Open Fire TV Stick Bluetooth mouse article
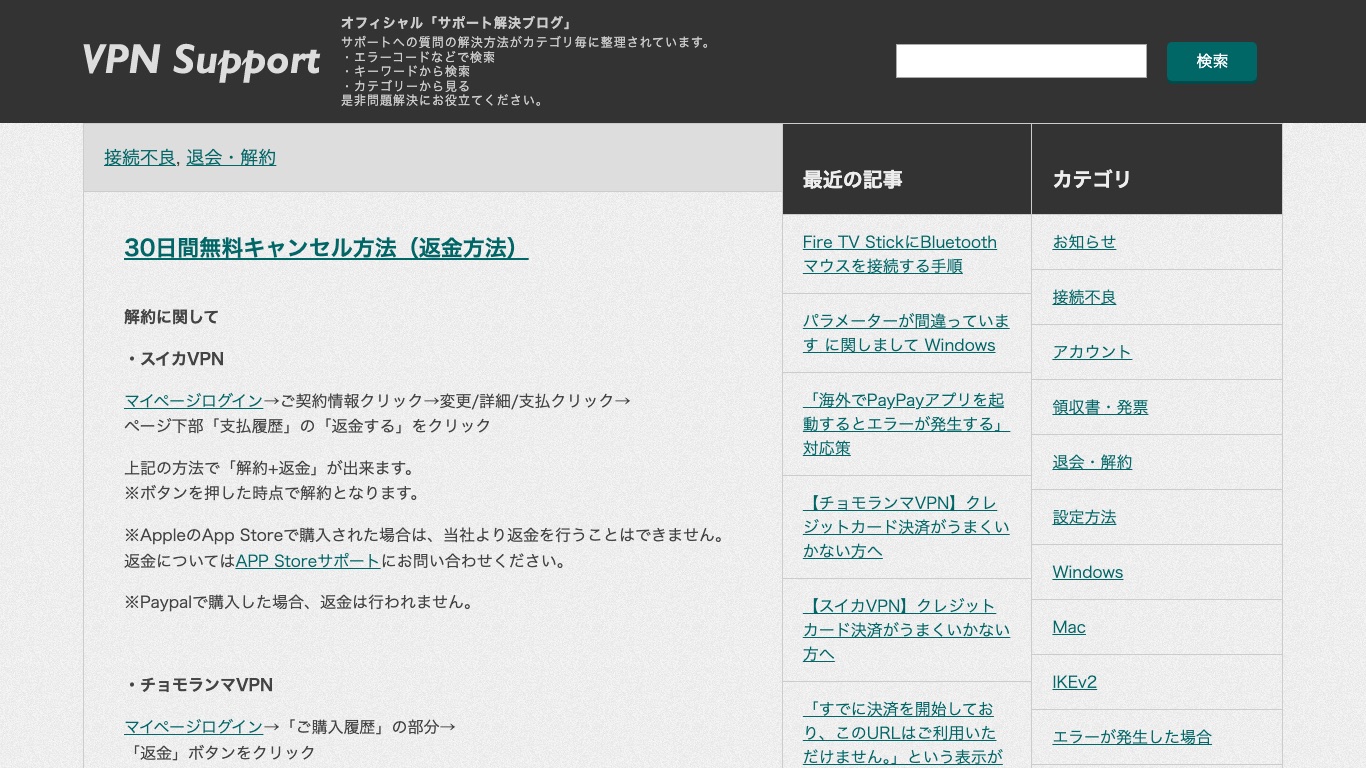This screenshot has width=1366, height=768. coord(900,254)
